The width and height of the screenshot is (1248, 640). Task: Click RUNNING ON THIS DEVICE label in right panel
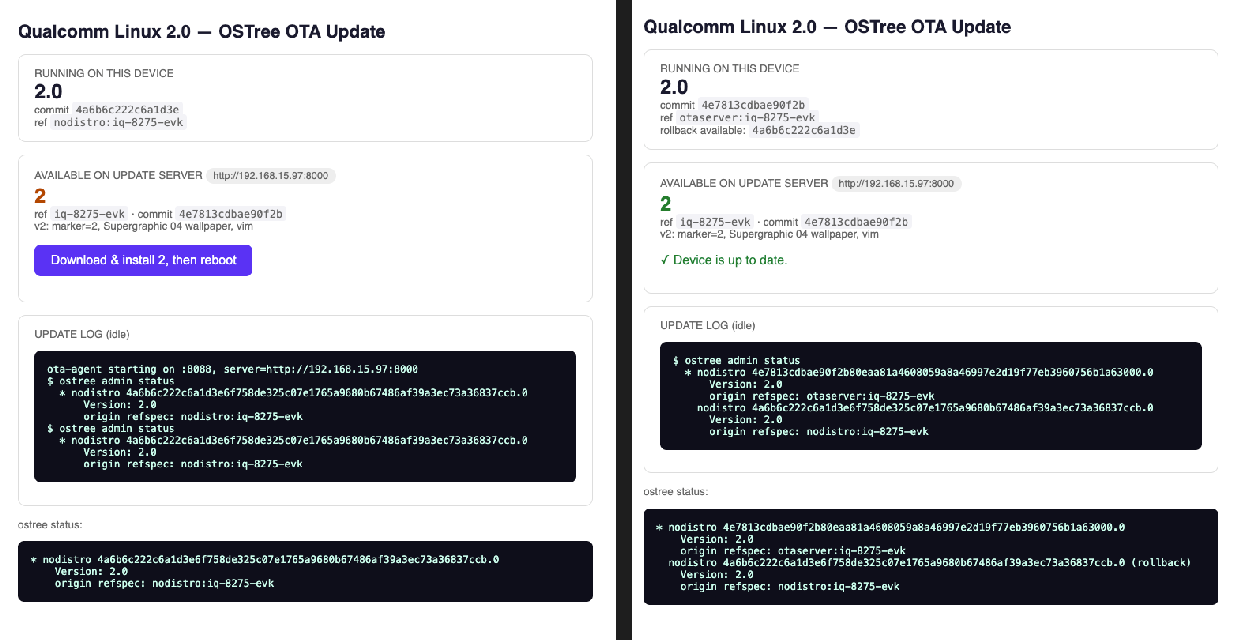(730, 68)
